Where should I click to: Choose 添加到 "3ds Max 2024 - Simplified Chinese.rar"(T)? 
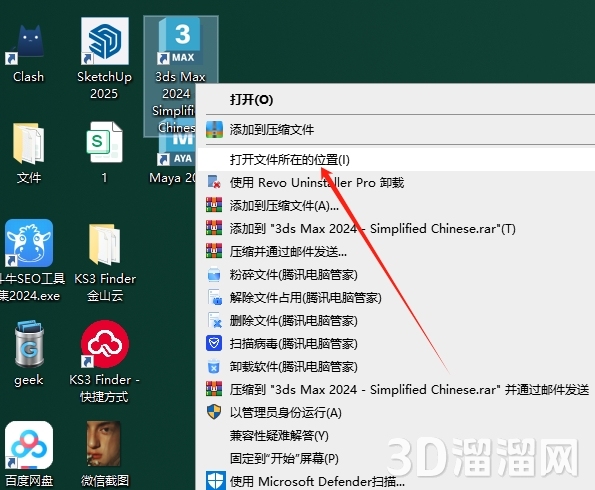point(396,228)
